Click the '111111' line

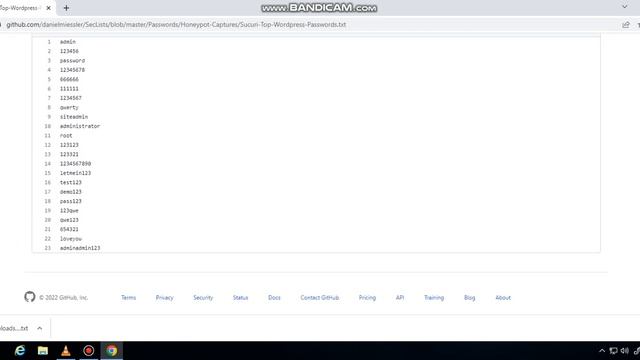coord(69,89)
